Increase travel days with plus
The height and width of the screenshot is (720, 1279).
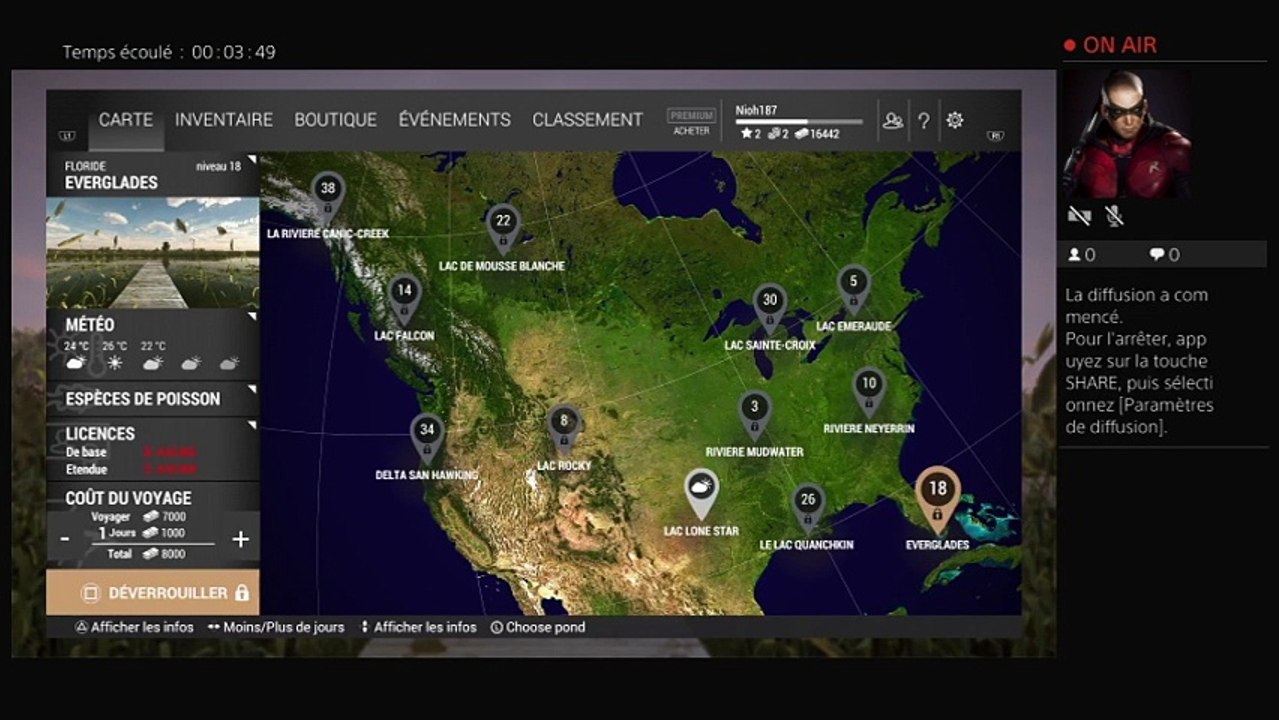tap(241, 539)
